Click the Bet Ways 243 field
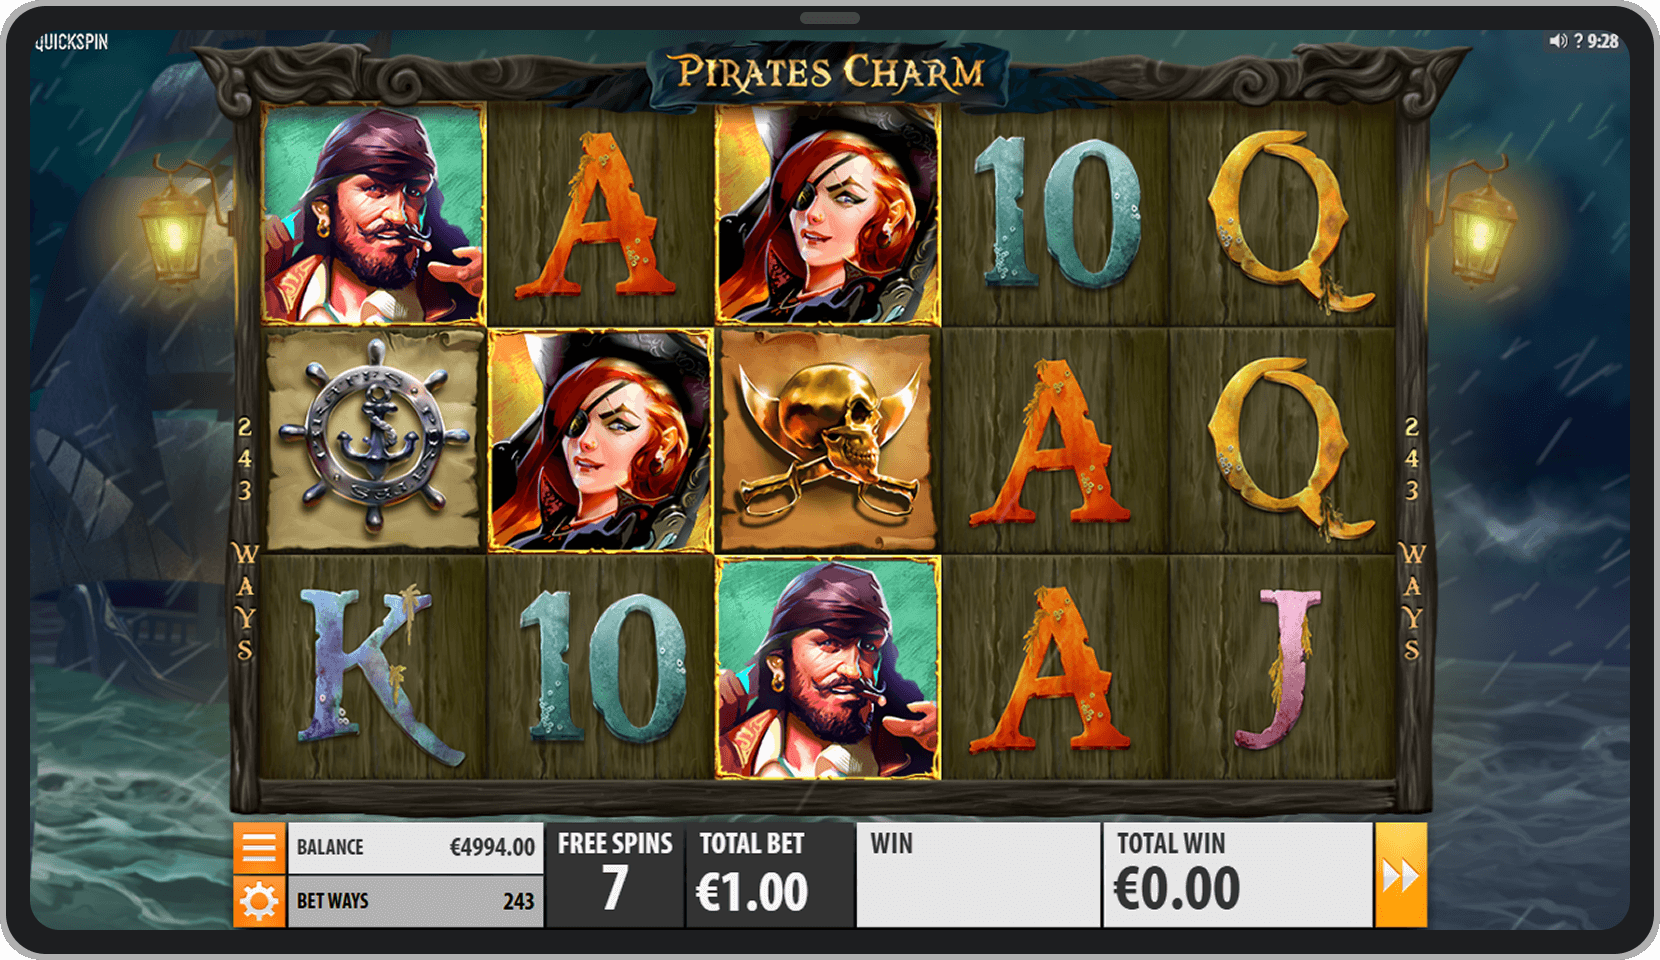The width and height of the screenshot is (1660, 960). tap(416, 901)
